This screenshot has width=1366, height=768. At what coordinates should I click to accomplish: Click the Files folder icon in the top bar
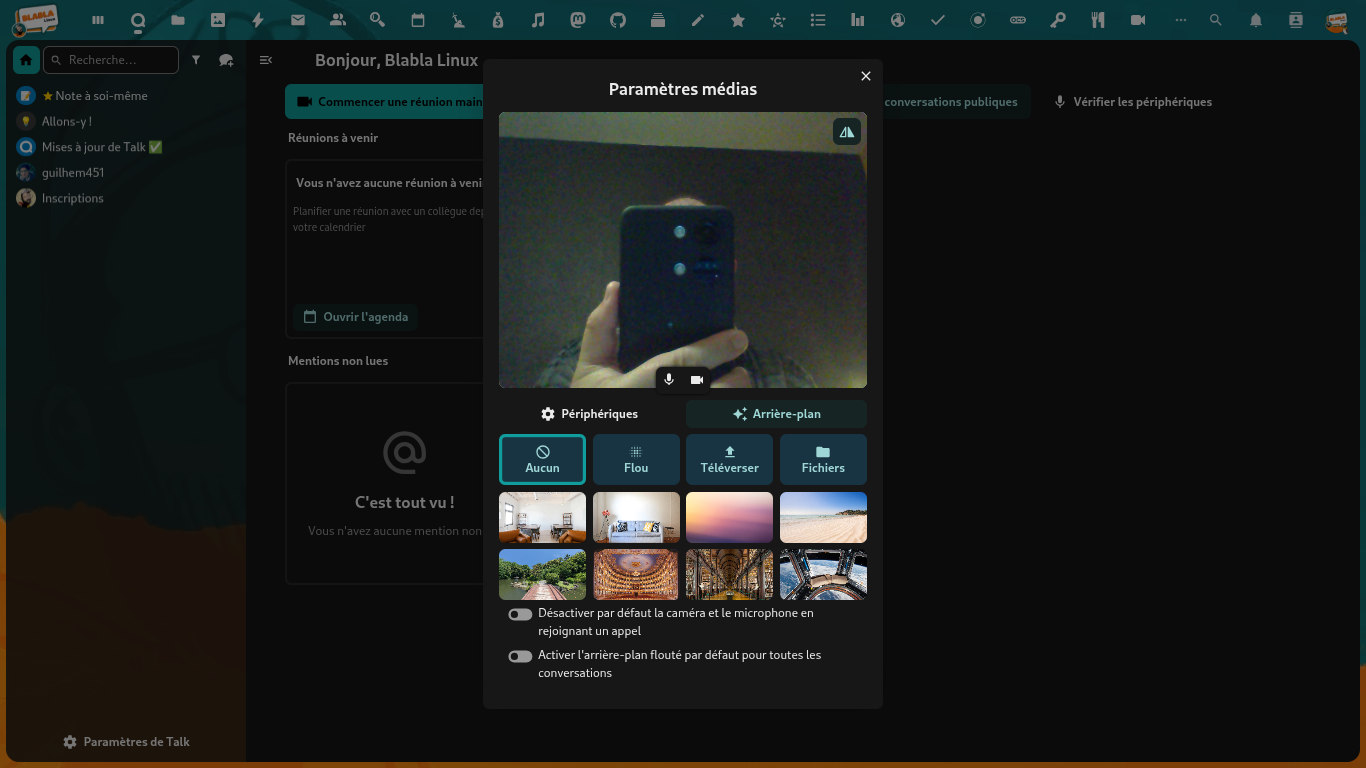178,20
